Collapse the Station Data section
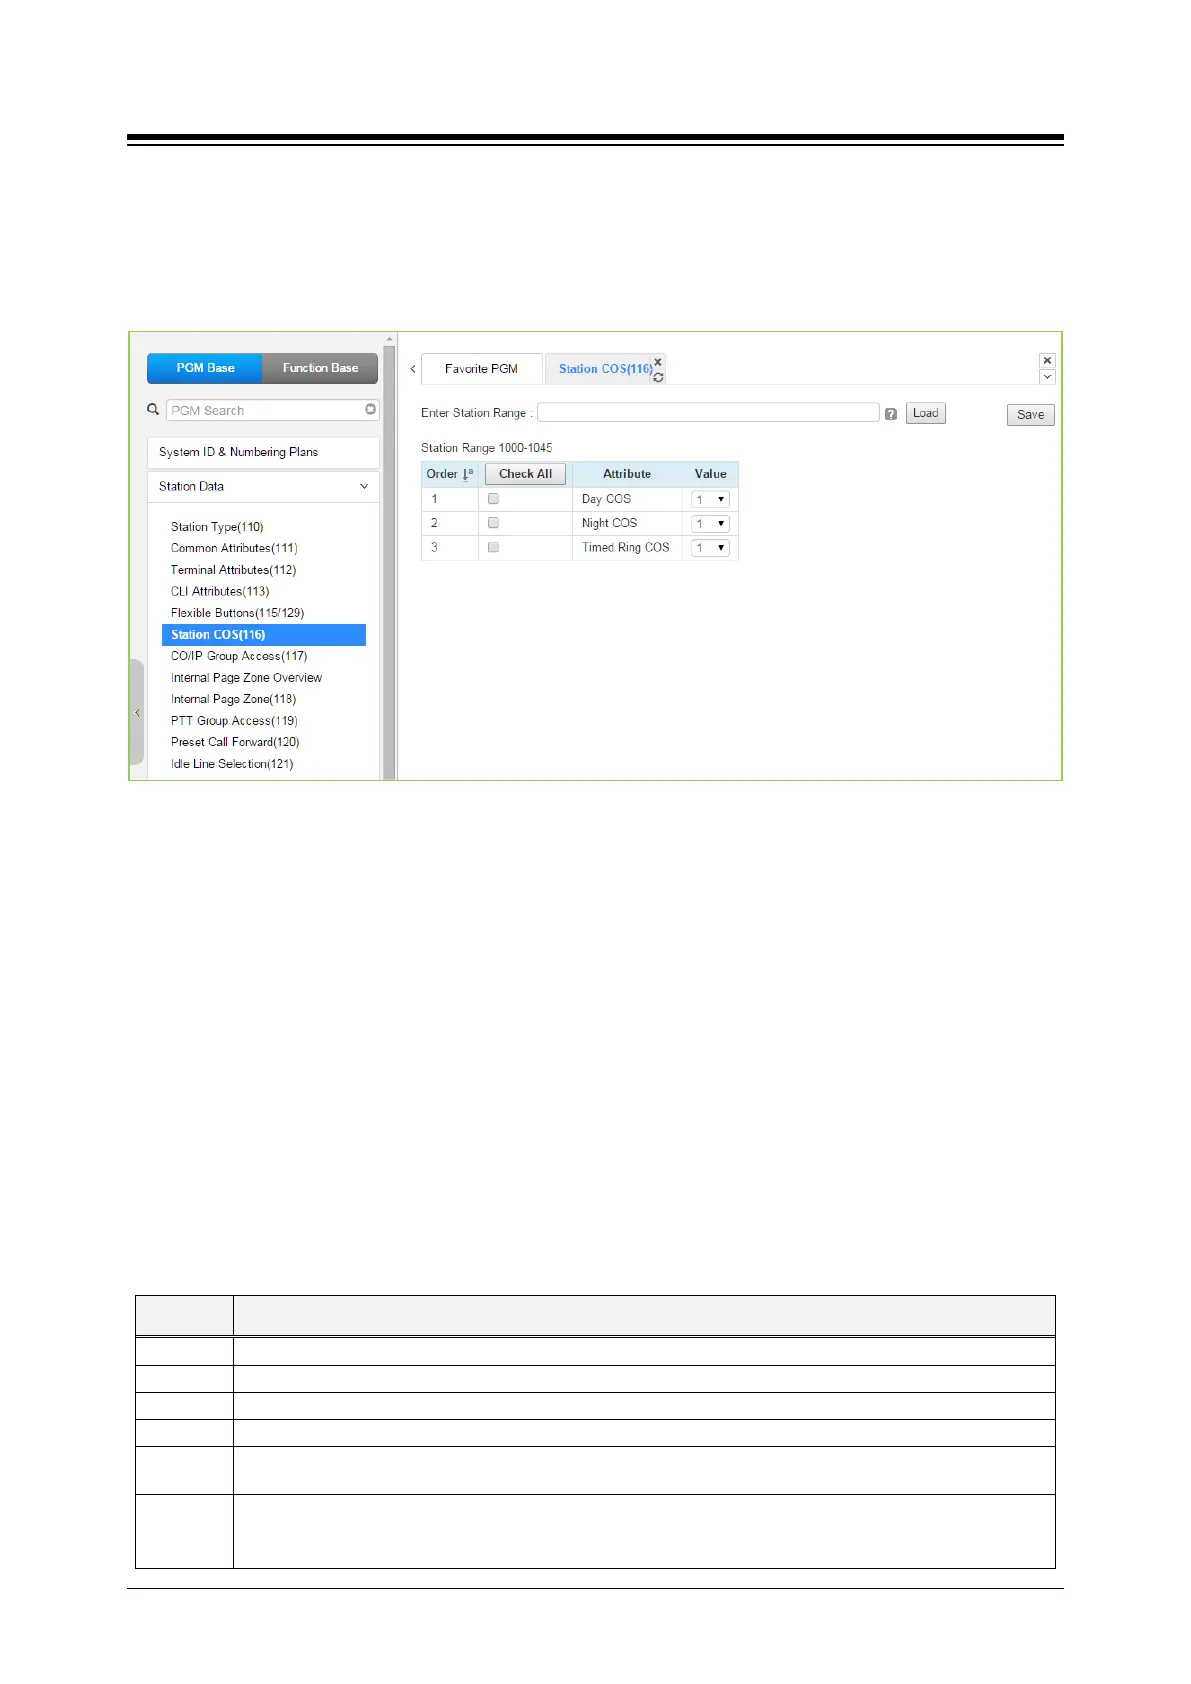This screenshot has height=1684, width=1191. pos(364,486)
